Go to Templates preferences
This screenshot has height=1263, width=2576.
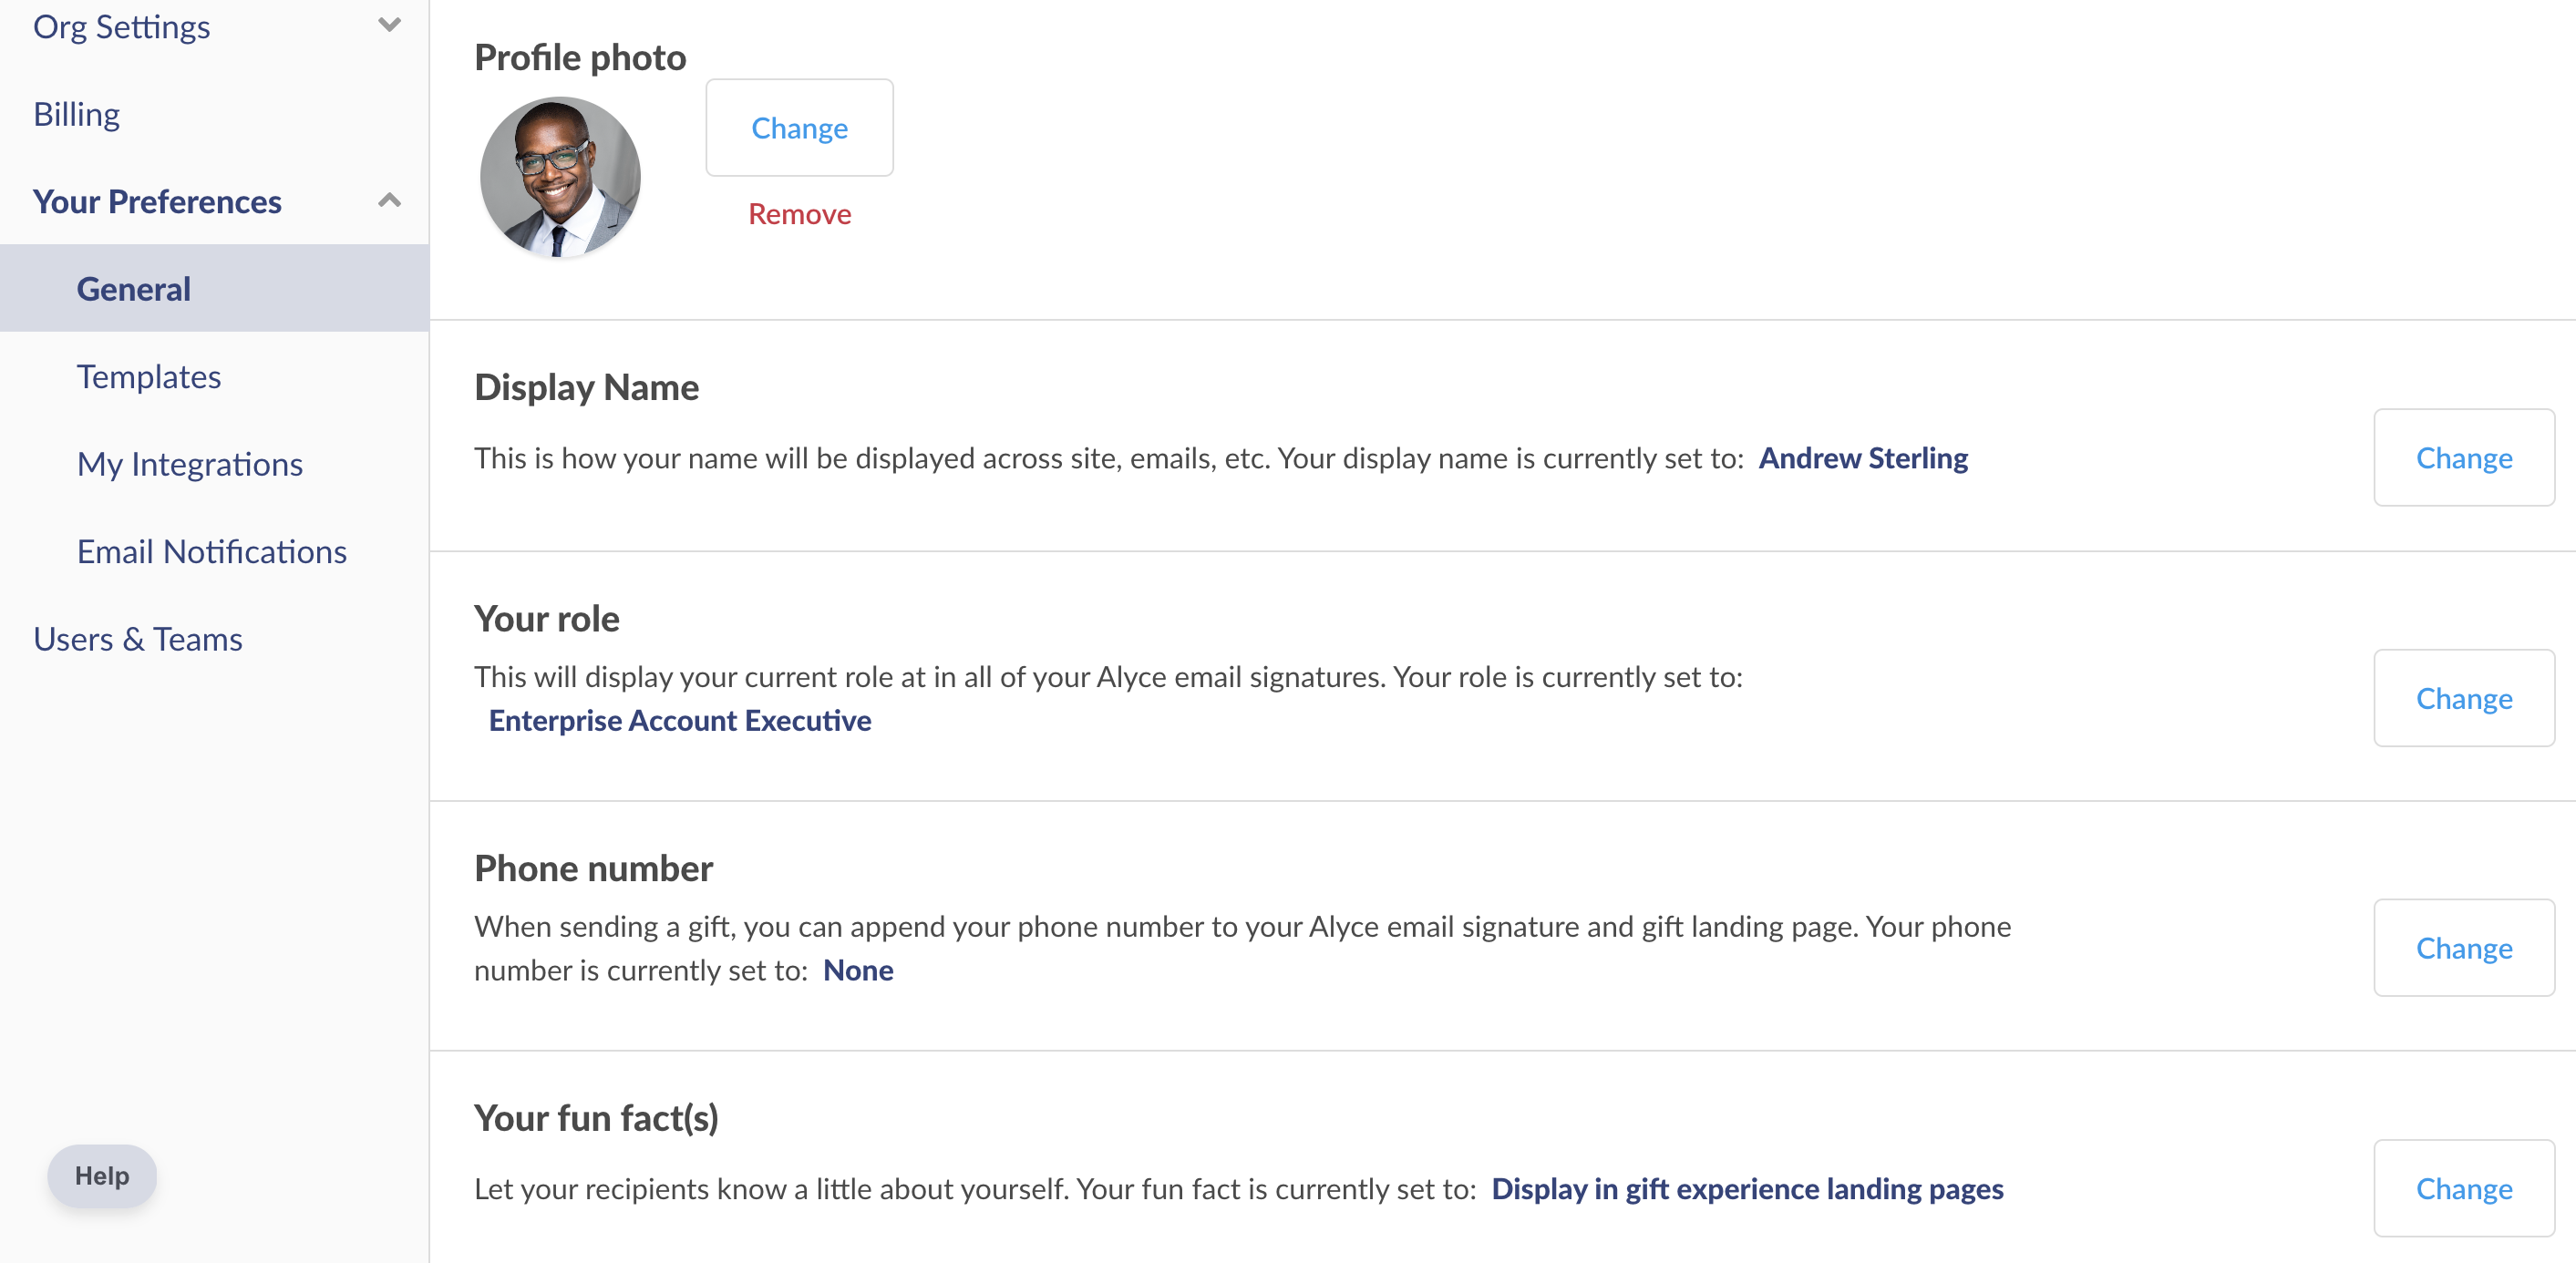point(149,376)
